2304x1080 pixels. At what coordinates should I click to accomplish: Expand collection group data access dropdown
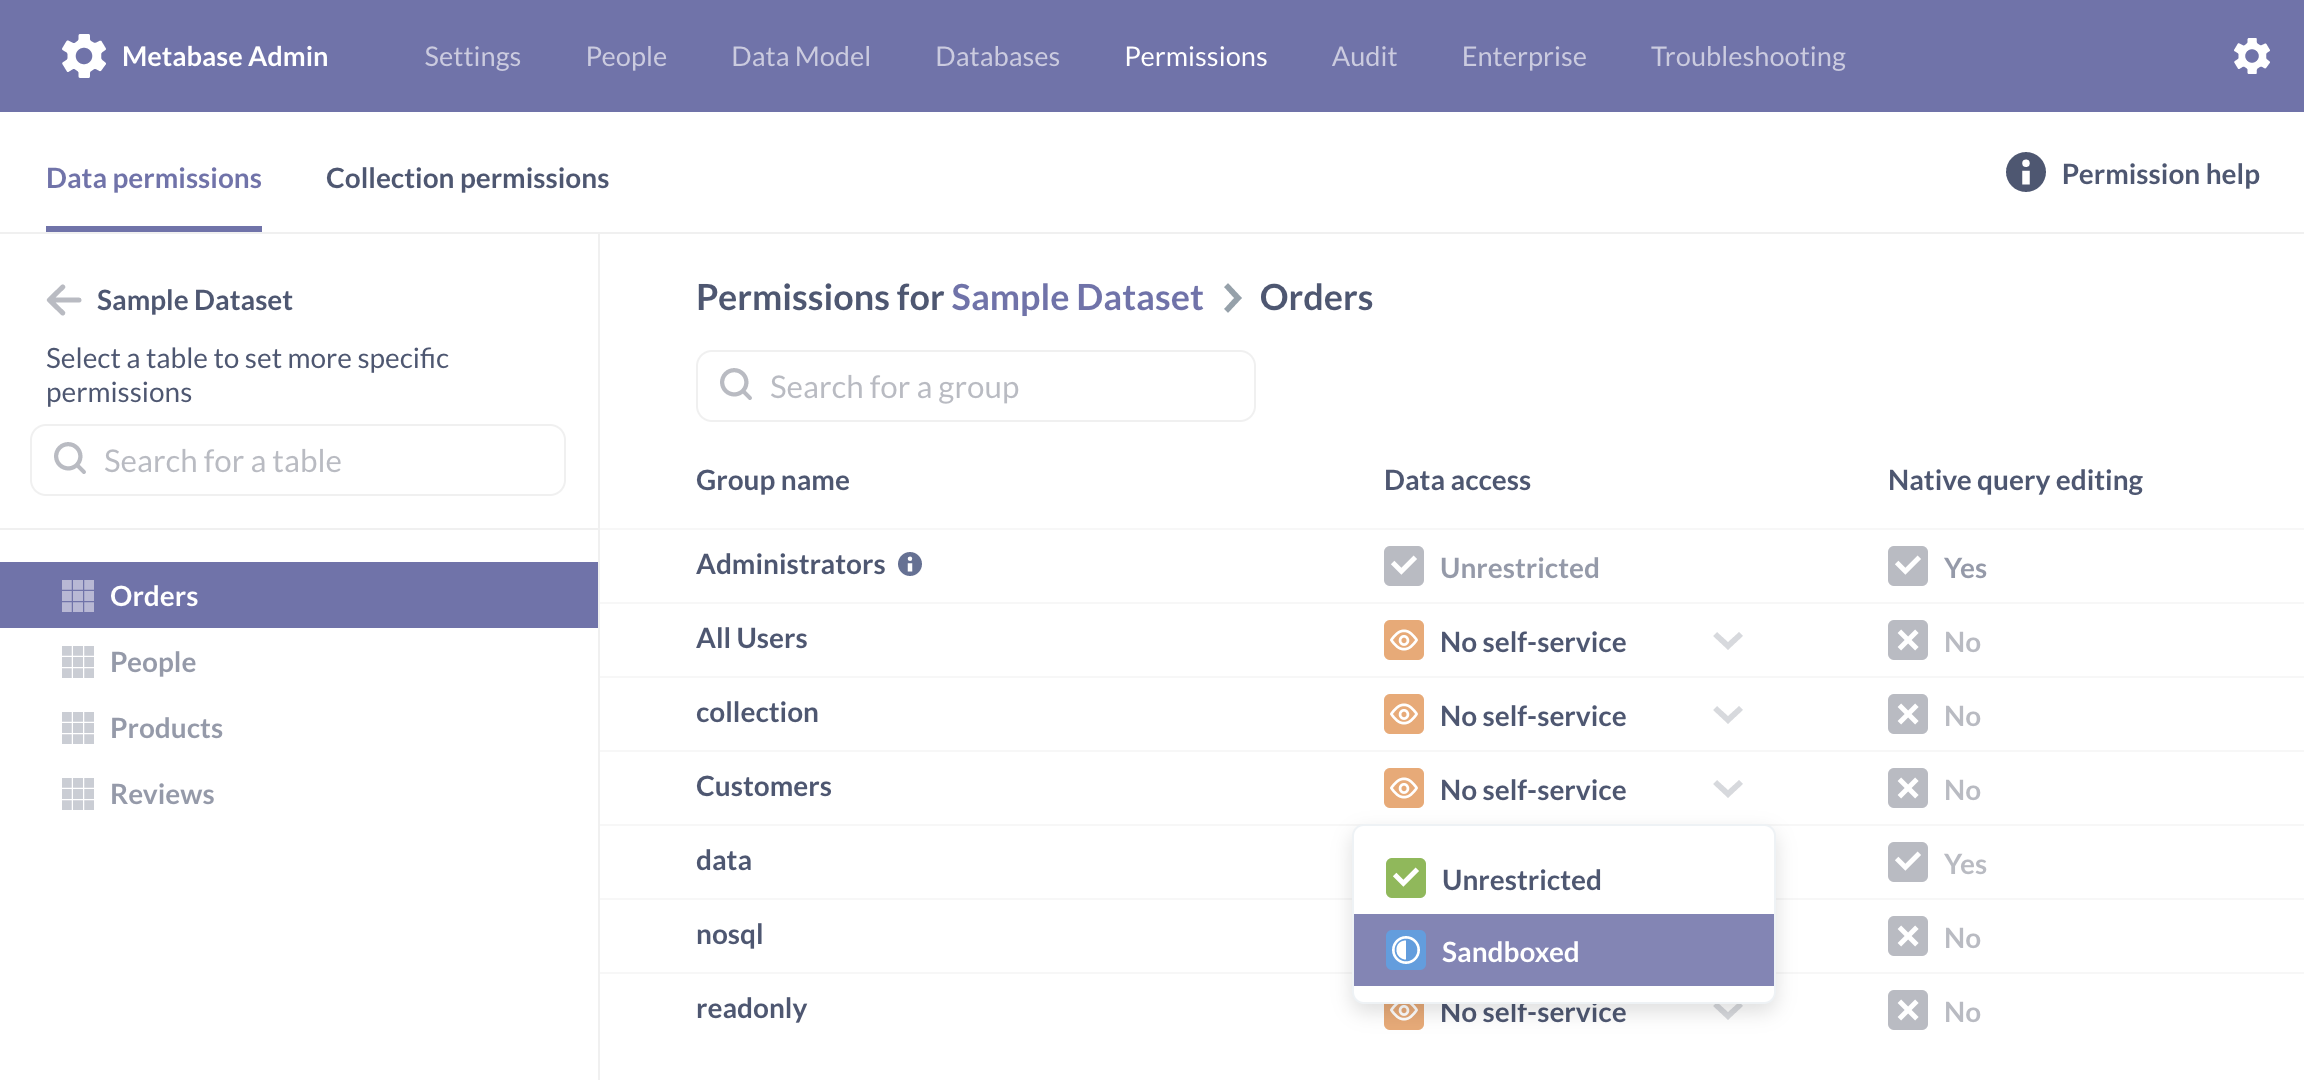1728,714
